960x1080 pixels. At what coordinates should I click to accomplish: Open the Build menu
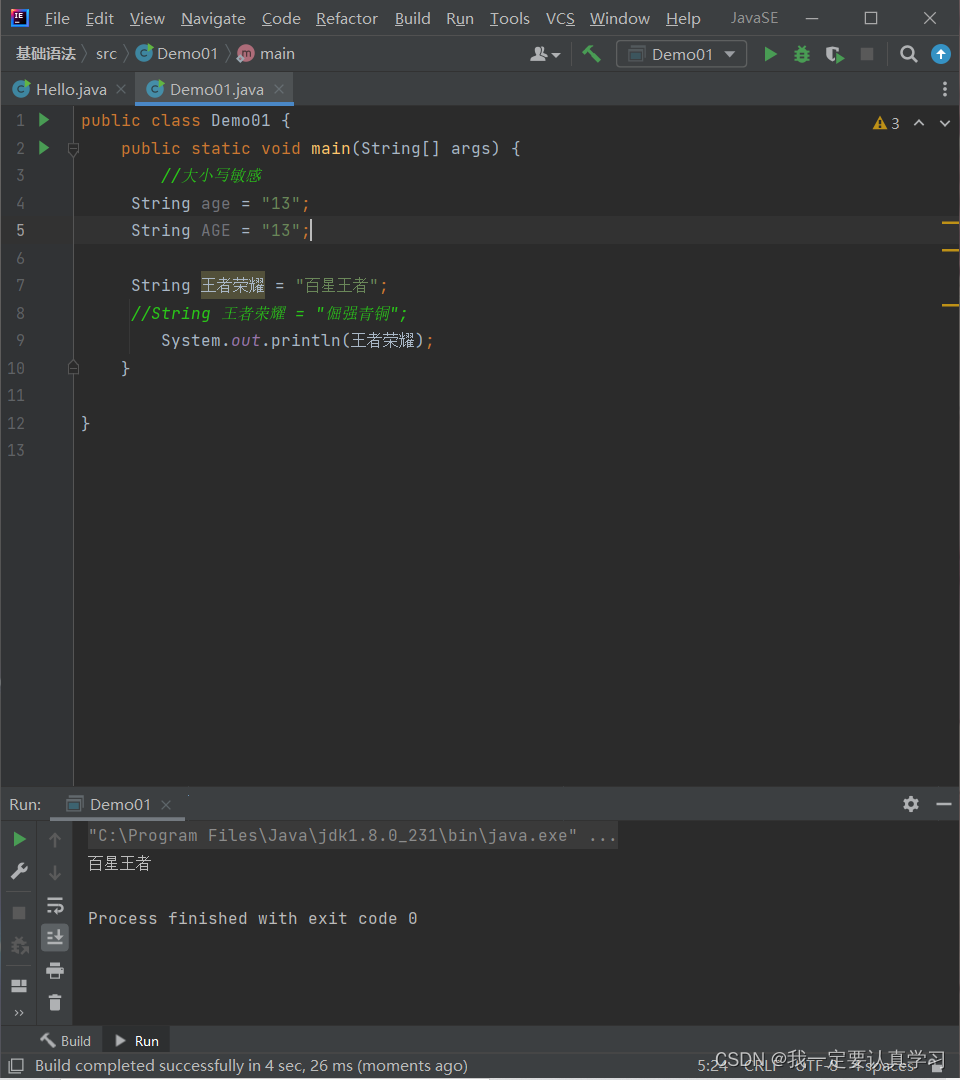(x=413, y=19)
